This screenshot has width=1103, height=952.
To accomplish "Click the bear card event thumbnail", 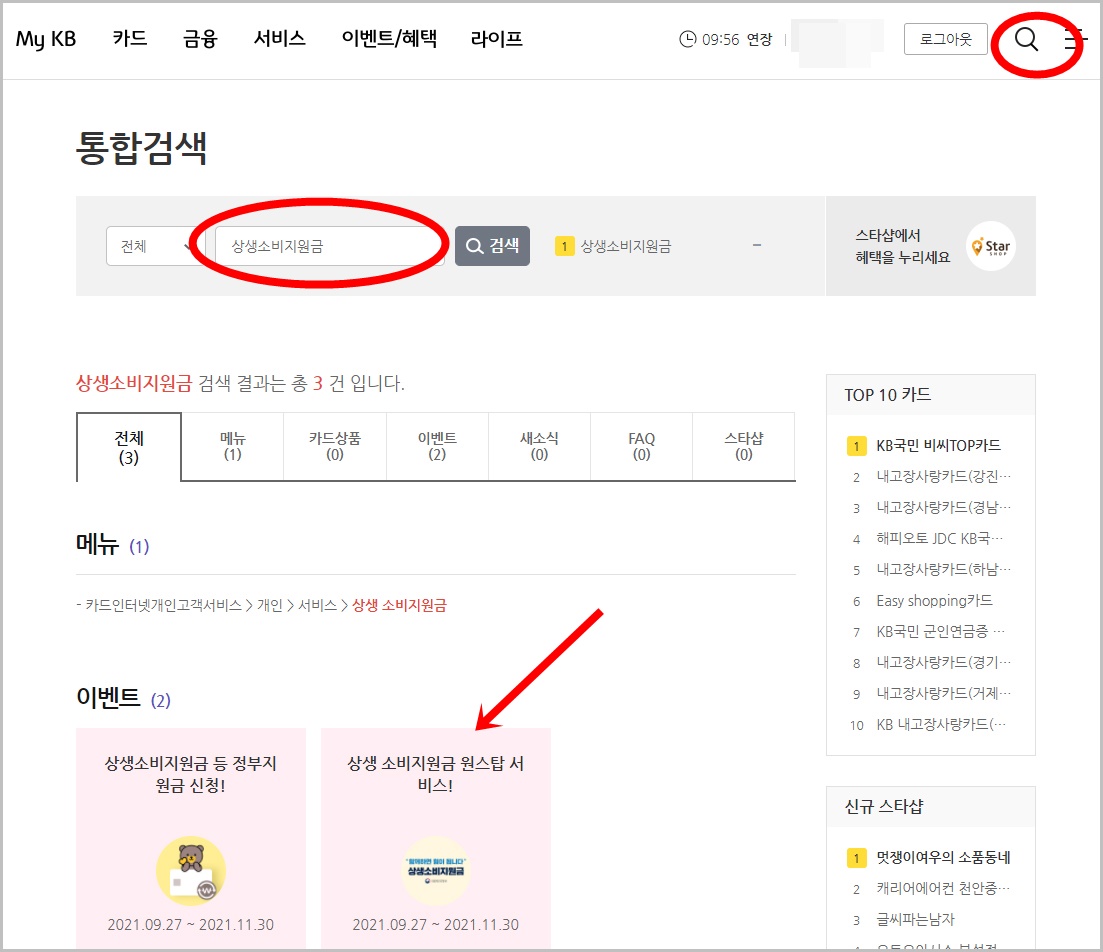I will pos(191,871).
